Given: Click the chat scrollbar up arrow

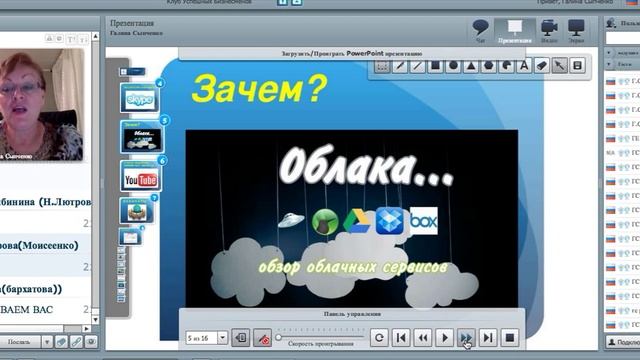Looking at the screenshot, I should 95,36.
